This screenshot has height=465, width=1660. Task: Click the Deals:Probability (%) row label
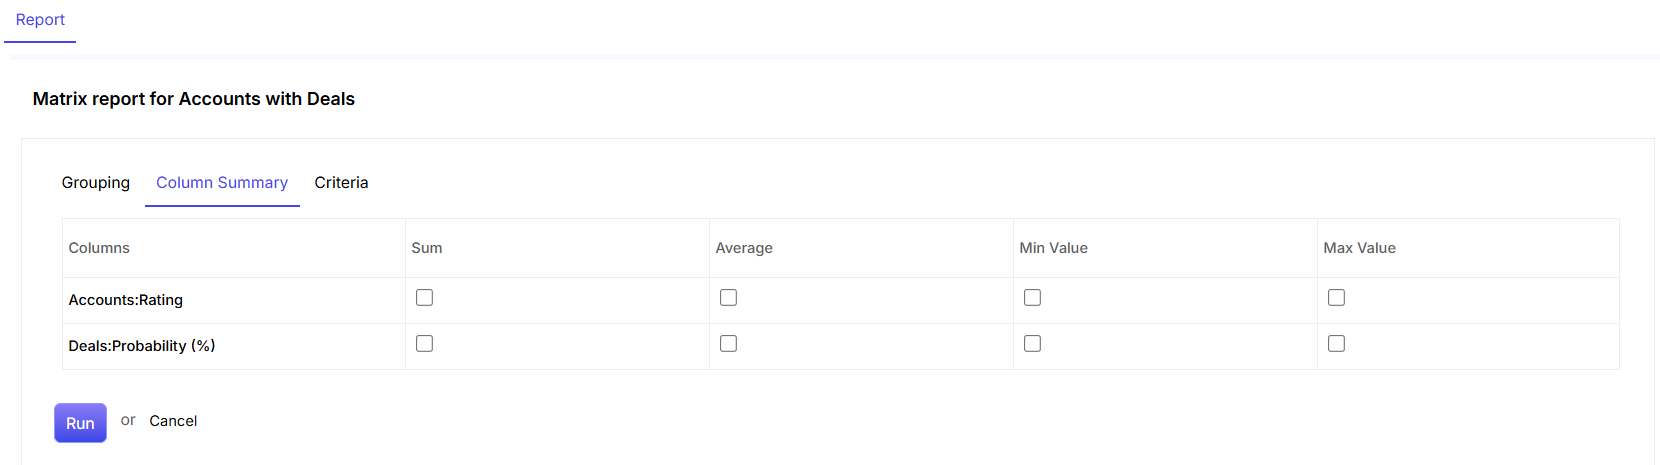coord(142,346)
